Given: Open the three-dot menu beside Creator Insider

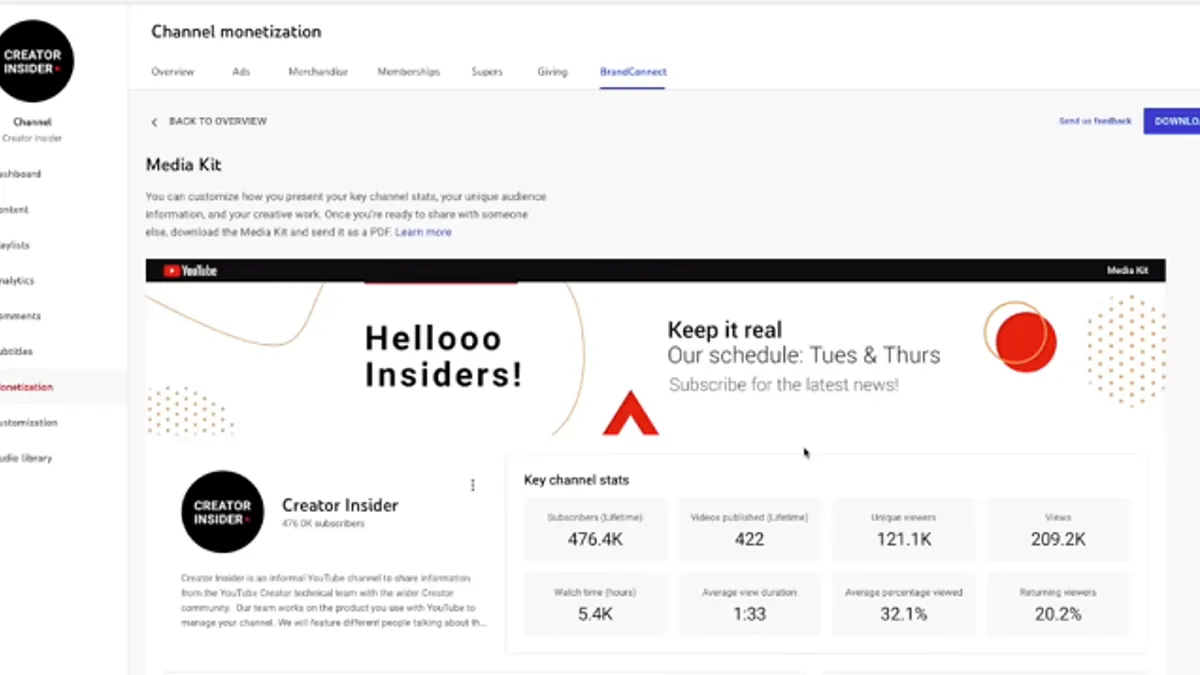Looking at the screenshot, I should pos(473,485).
